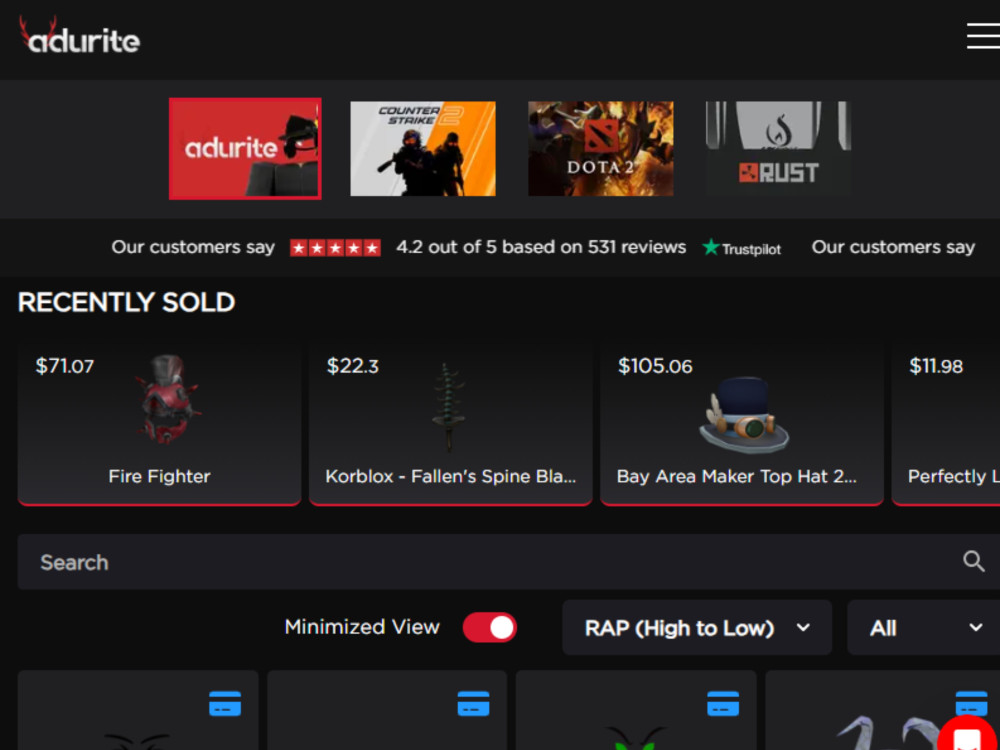Viewport: 1000px width, 750px height.
Task: Click card icon on third item card
Action: click(x=723, y=703)
